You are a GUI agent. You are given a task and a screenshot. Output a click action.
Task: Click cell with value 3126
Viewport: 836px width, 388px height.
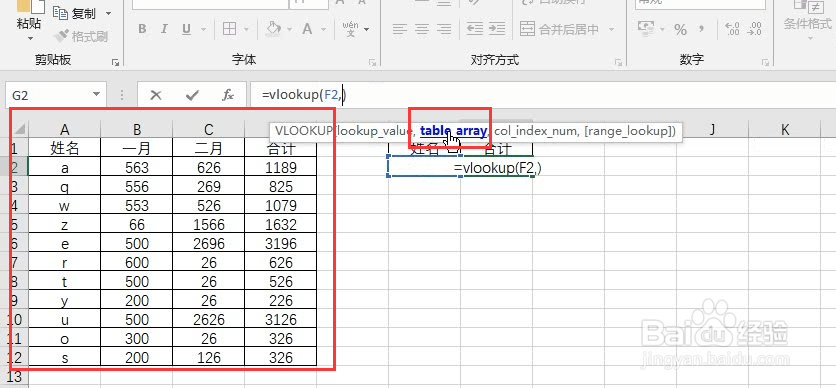pyautogui.click(x=280, y=319)
